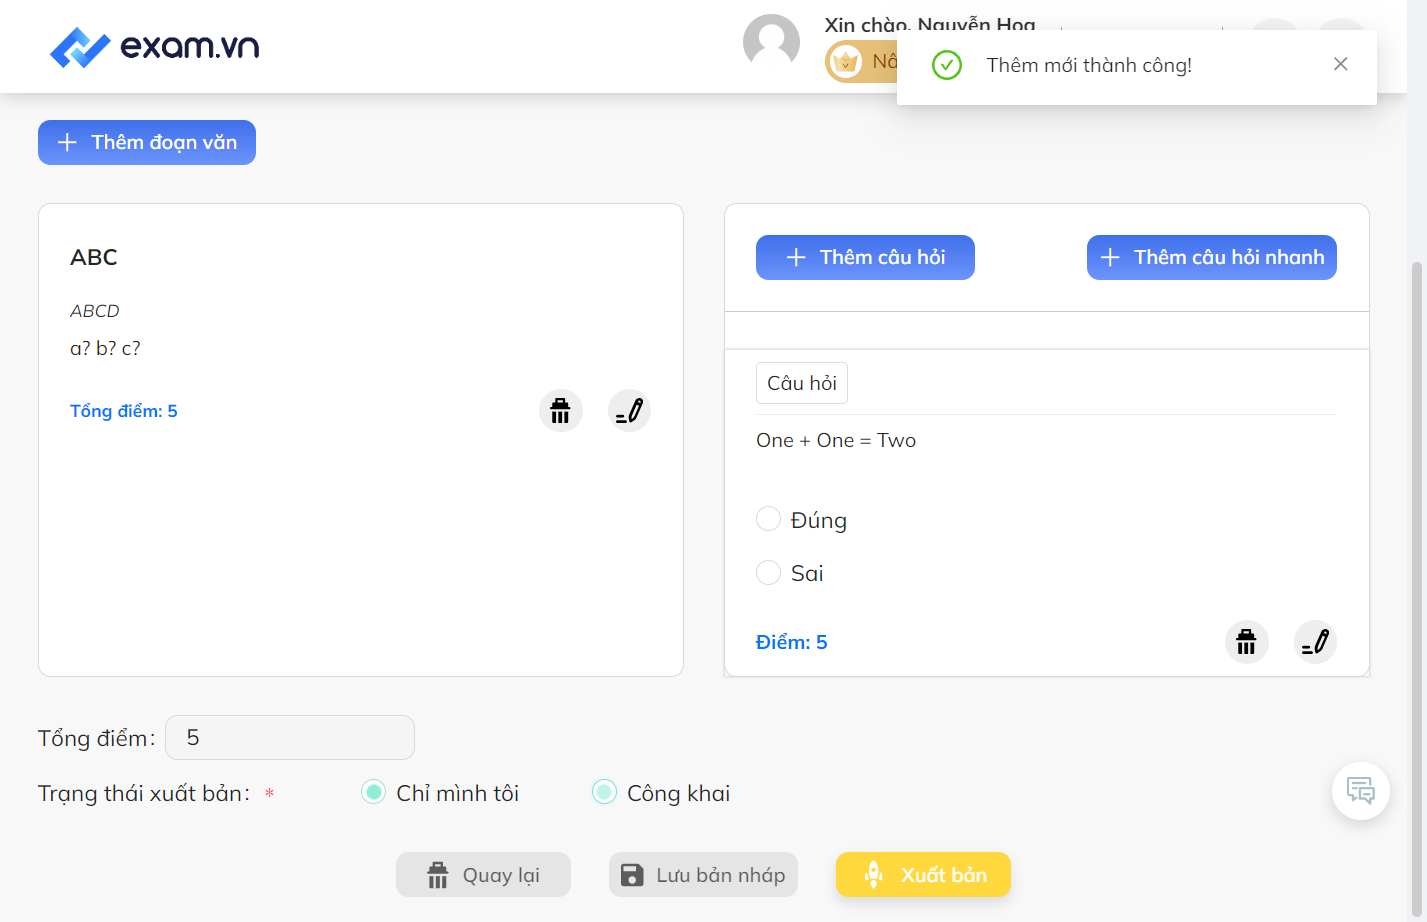This screenshot has width=1427, height=922.
Task: Click the Điểm: 5 question score
Action: coord(792,642)
